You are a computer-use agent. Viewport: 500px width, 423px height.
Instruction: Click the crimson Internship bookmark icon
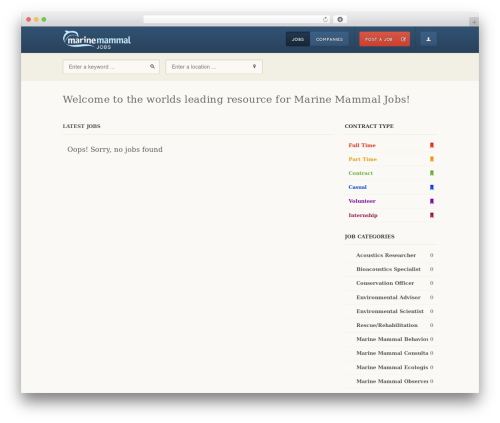432,215
